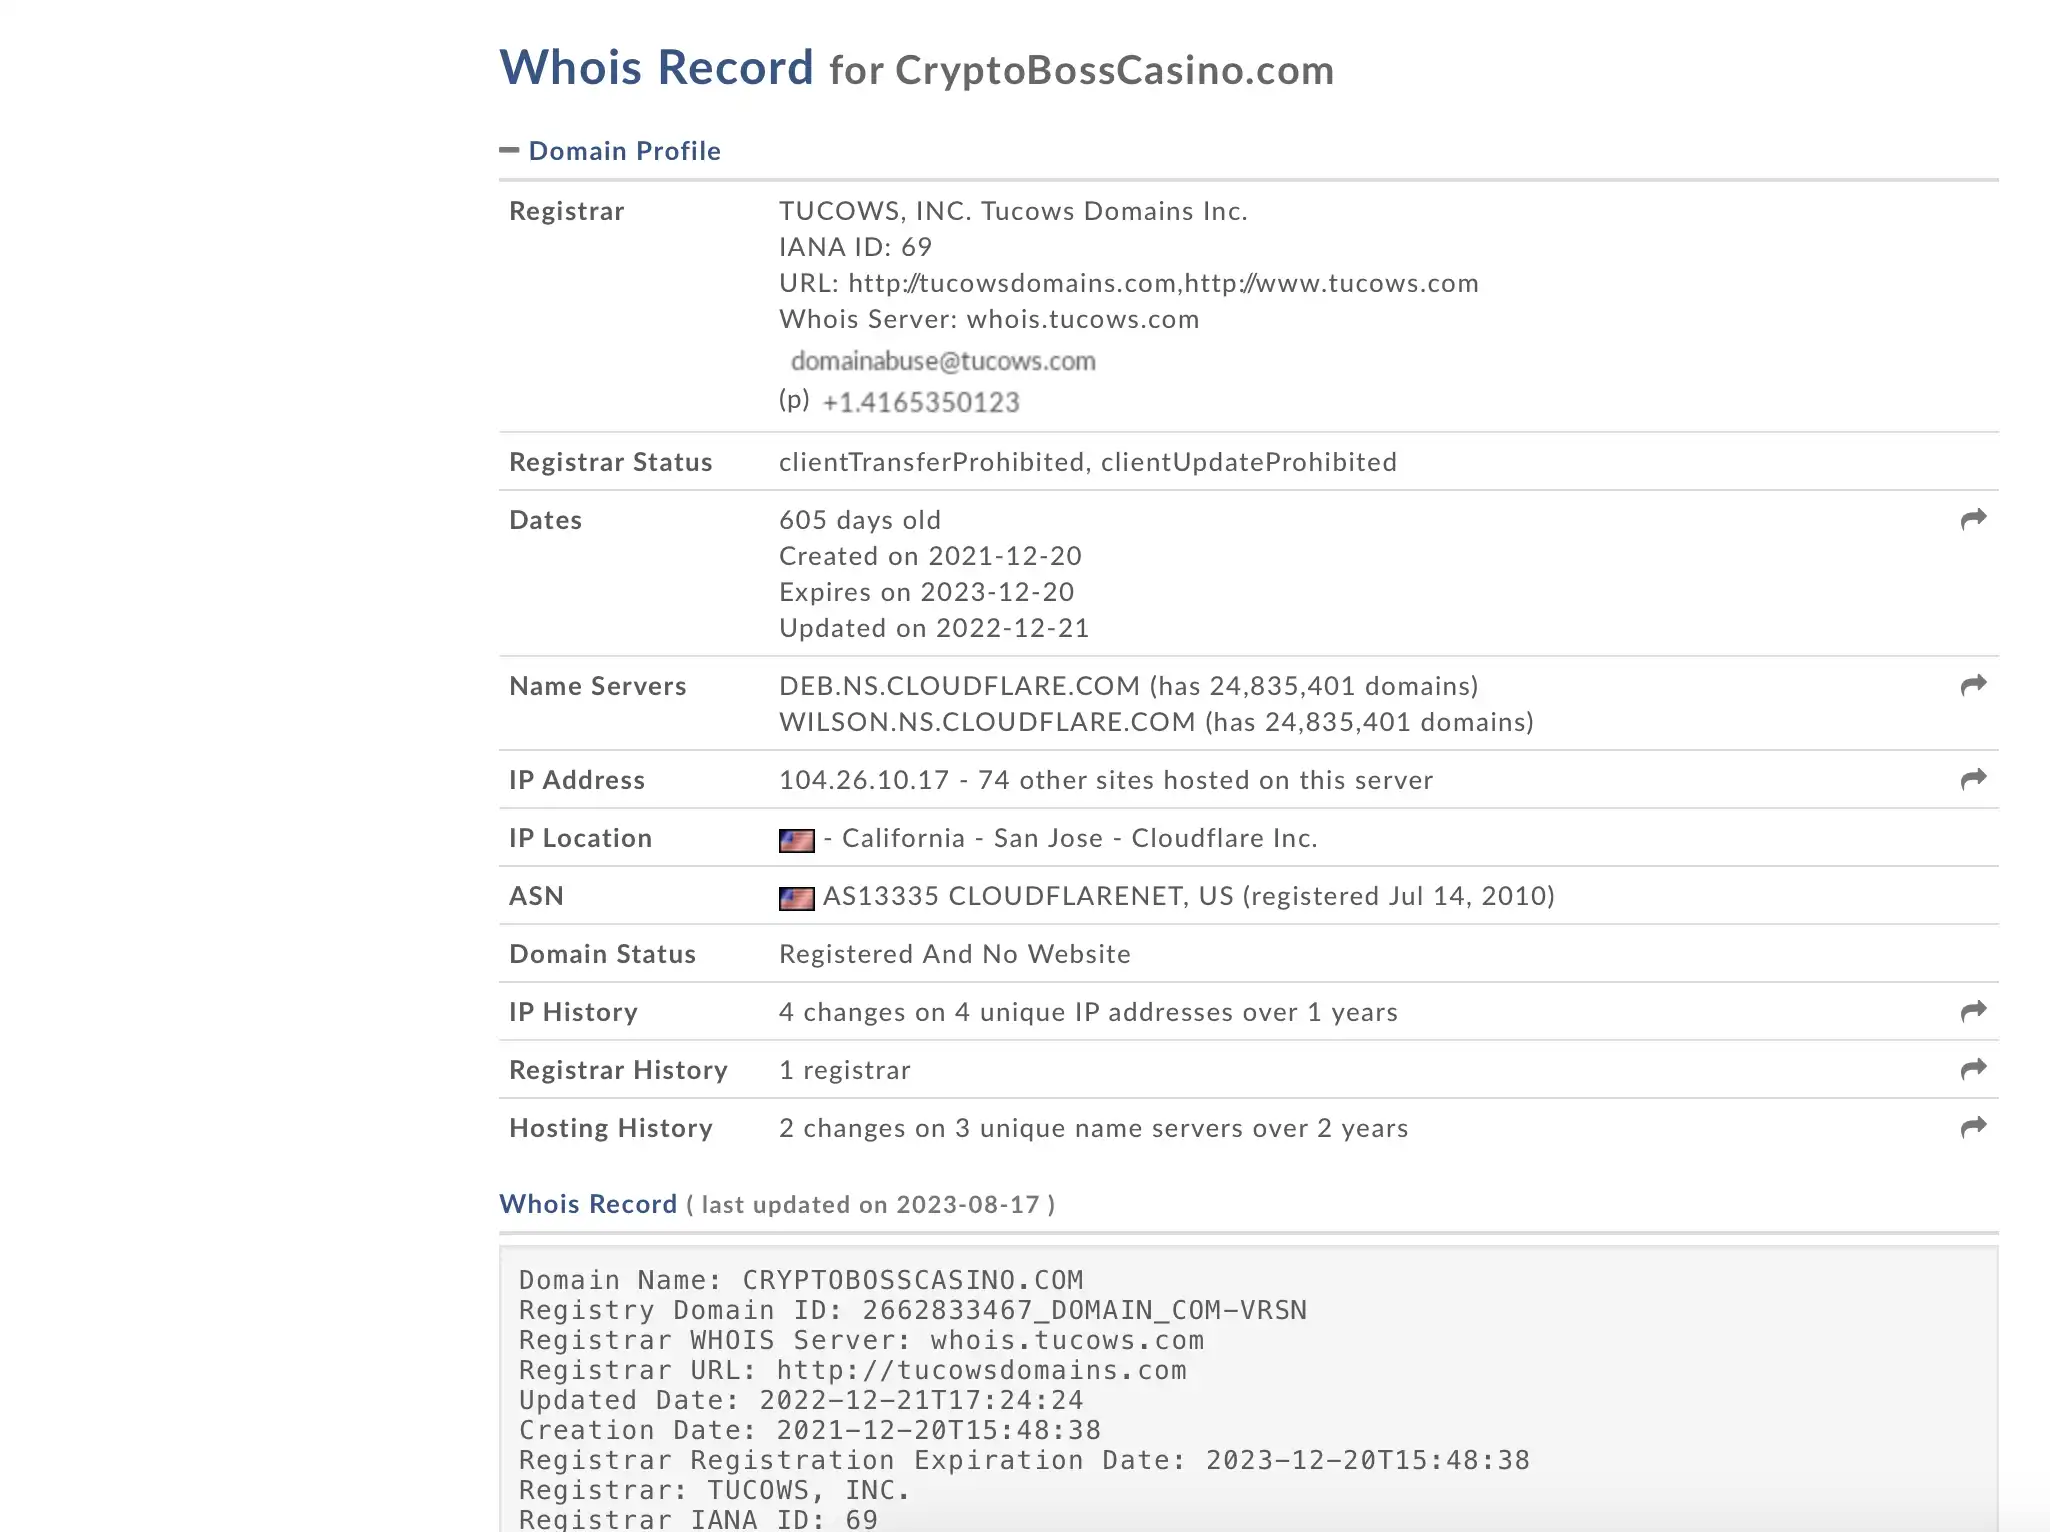Click the Whois Record for CryptoBossCasino.com title

pyautogui.click(x=917, y=68)
